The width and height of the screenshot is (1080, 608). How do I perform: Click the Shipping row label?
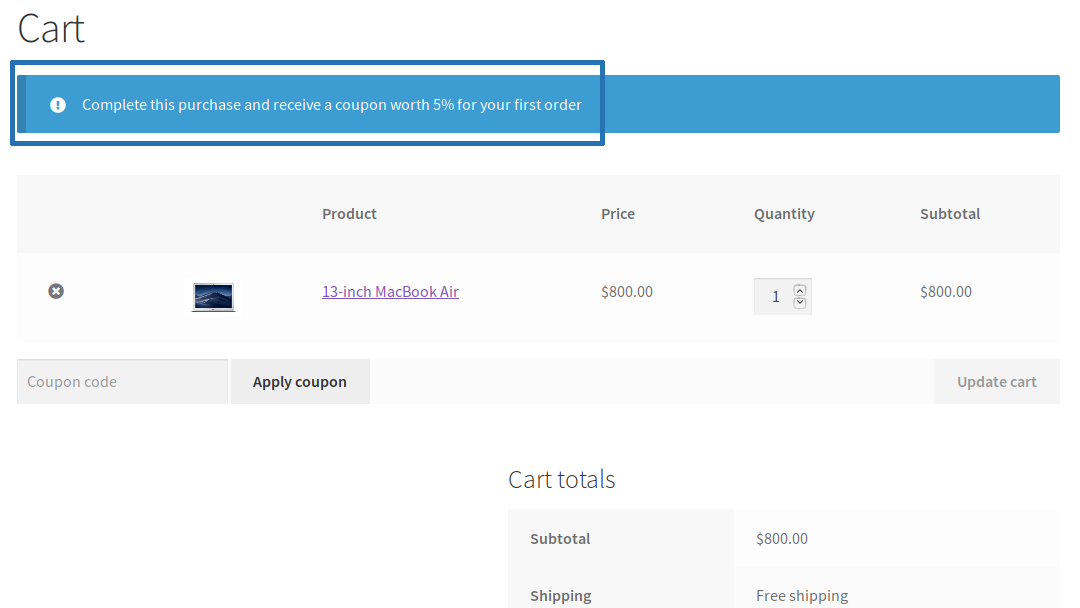(x=560, y=595)
